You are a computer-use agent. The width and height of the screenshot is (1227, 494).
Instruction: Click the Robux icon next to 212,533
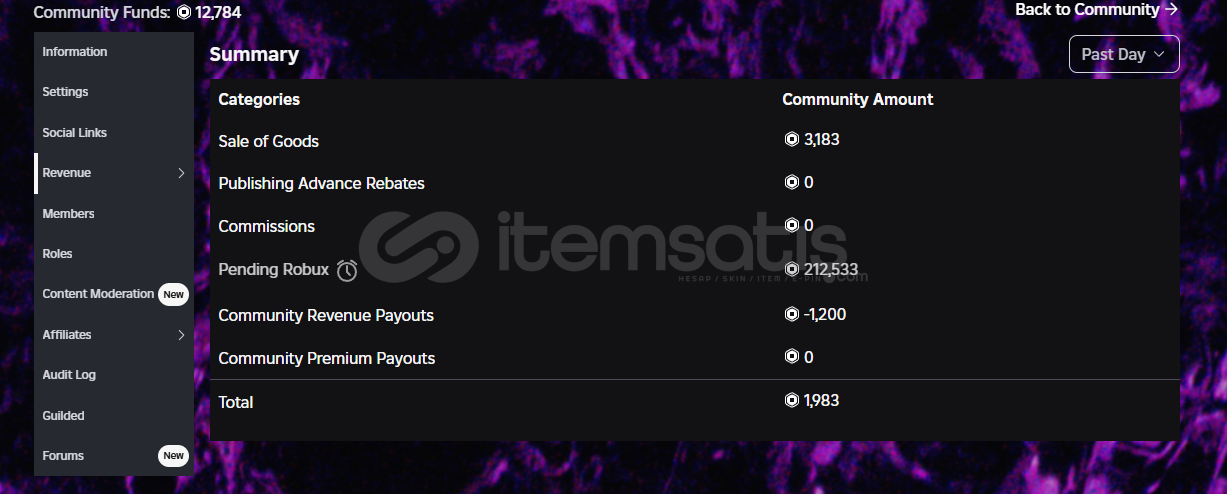(792, 269)
